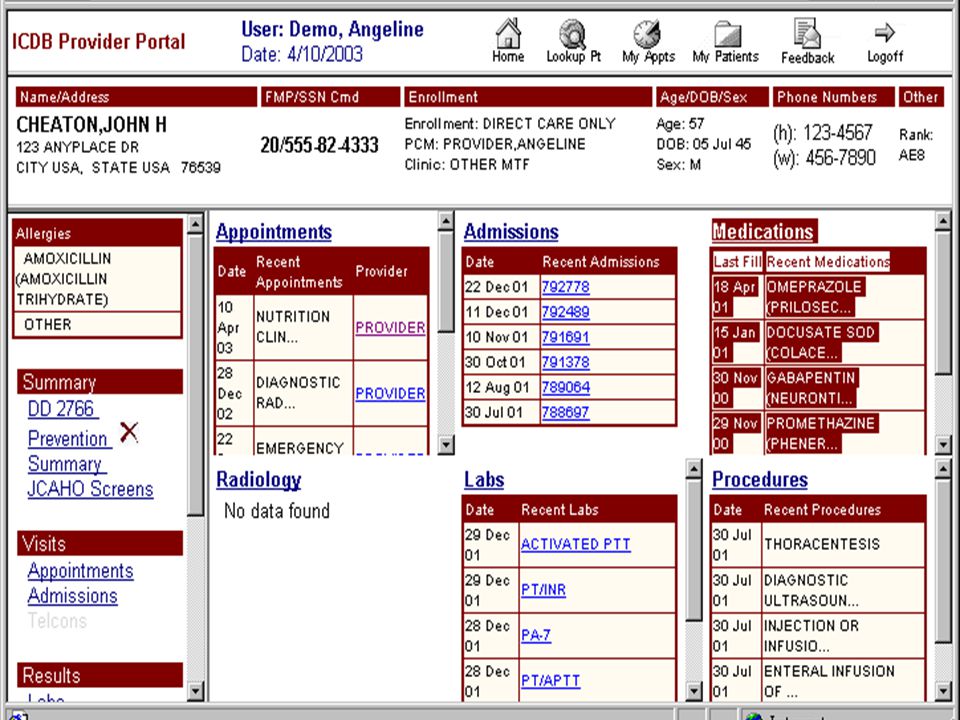Click the ICDB Provider Portal title
The width and height of the screenshot is (960, 720).
[x=99, y=42]
